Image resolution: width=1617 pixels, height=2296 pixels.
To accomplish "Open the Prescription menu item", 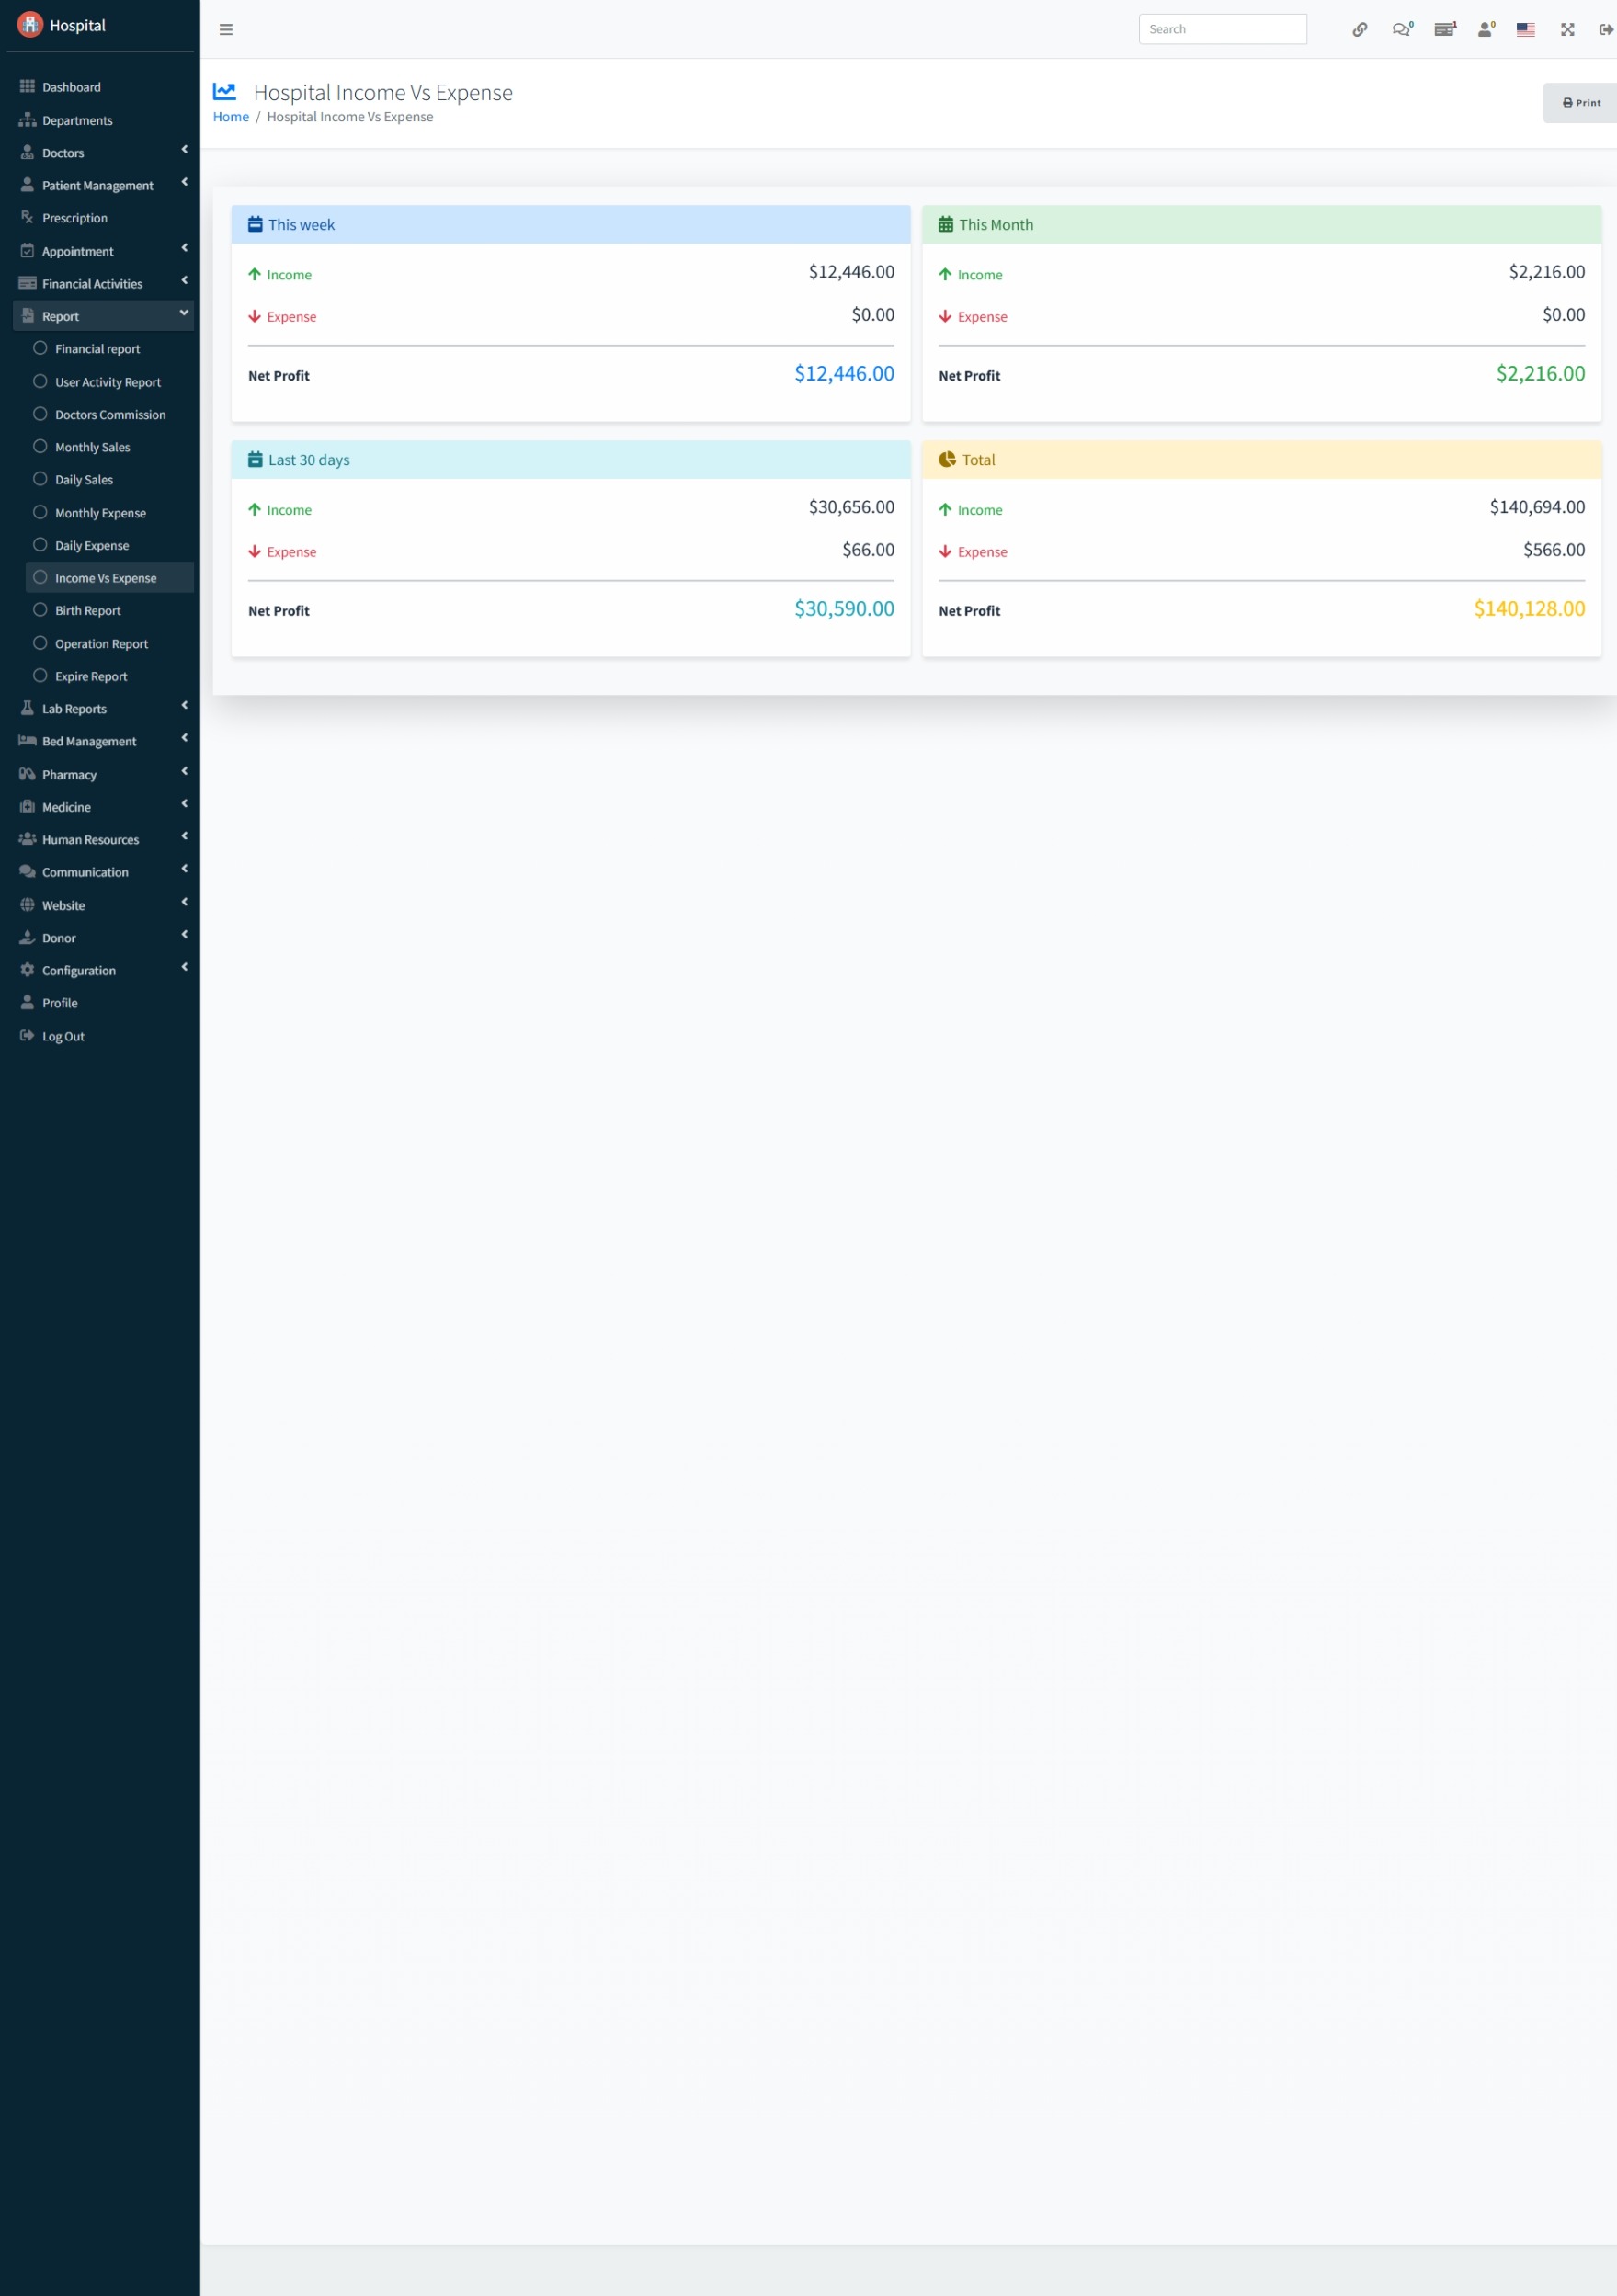I will click(103, 217).
